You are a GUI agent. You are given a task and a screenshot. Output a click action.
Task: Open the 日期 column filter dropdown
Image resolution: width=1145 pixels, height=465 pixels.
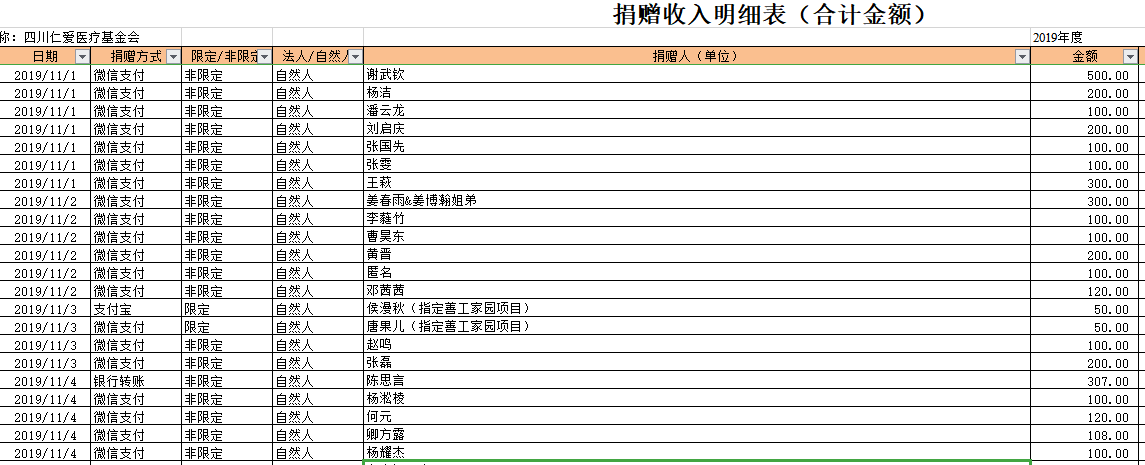(x=82, y=57)
